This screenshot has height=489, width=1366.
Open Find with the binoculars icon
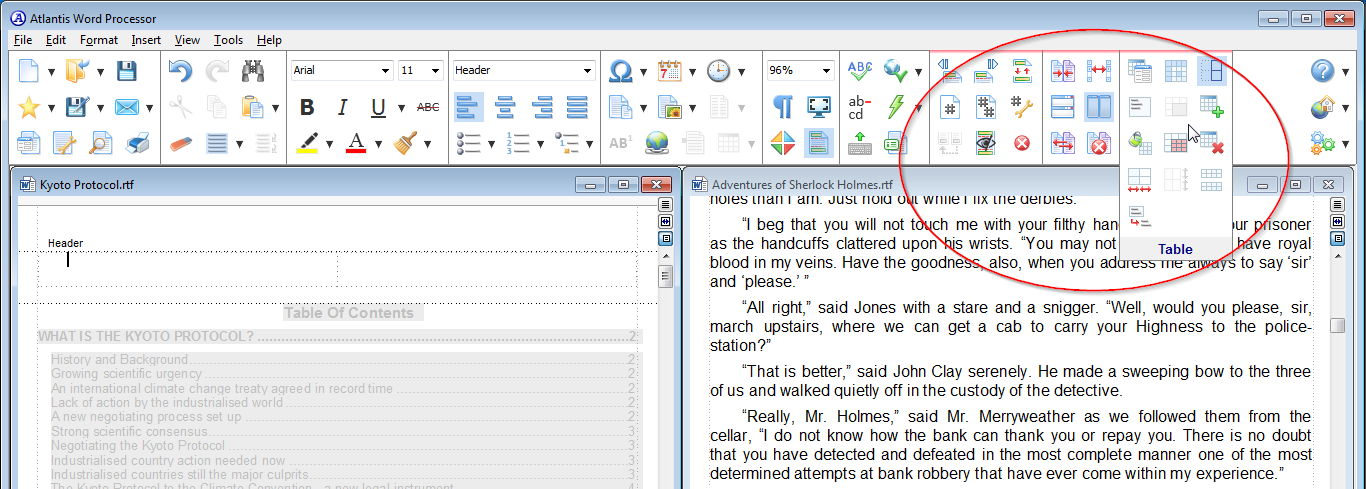(x=252, y=71)
